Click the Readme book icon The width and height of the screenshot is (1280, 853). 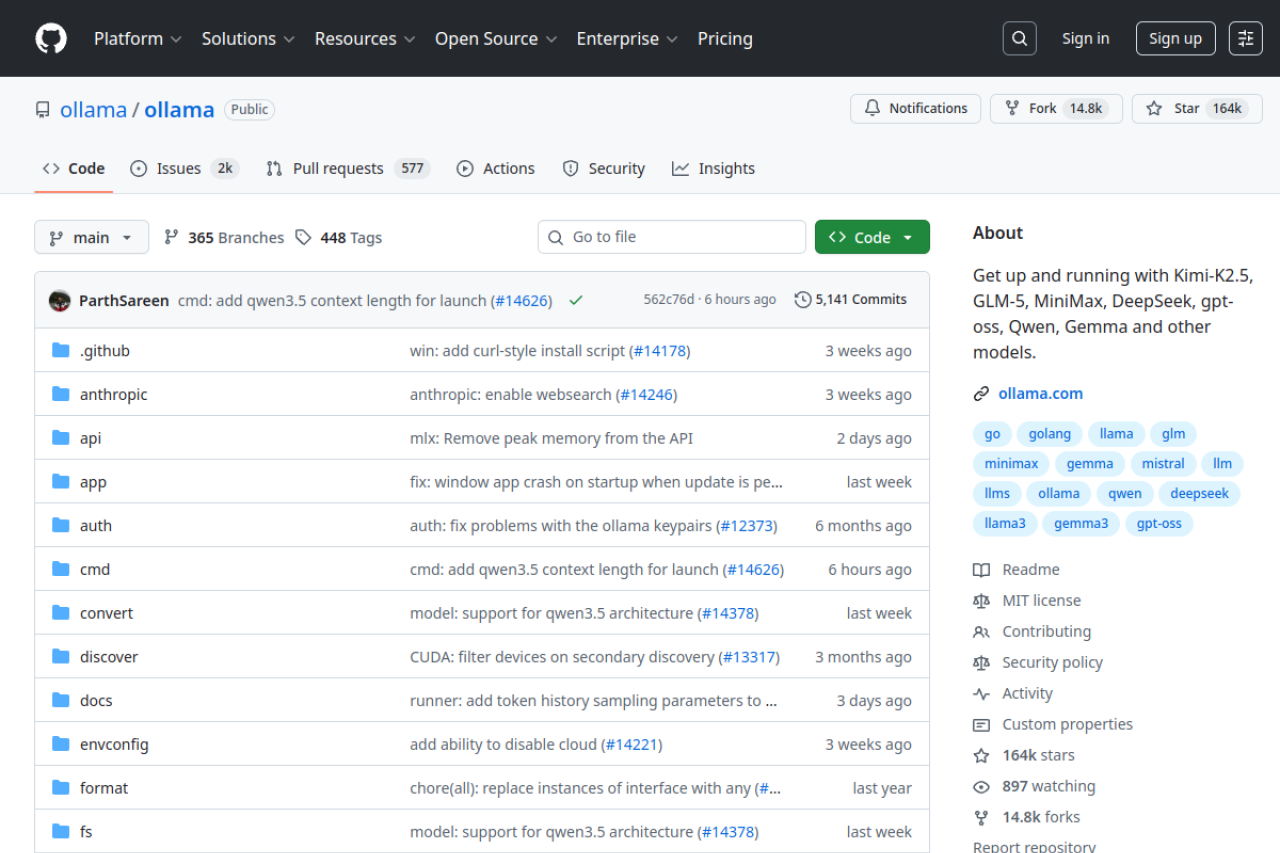(x=981, y=569)
